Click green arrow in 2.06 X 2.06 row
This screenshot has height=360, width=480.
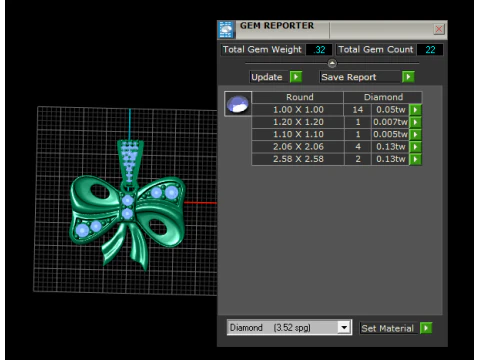tap(415, 147)
